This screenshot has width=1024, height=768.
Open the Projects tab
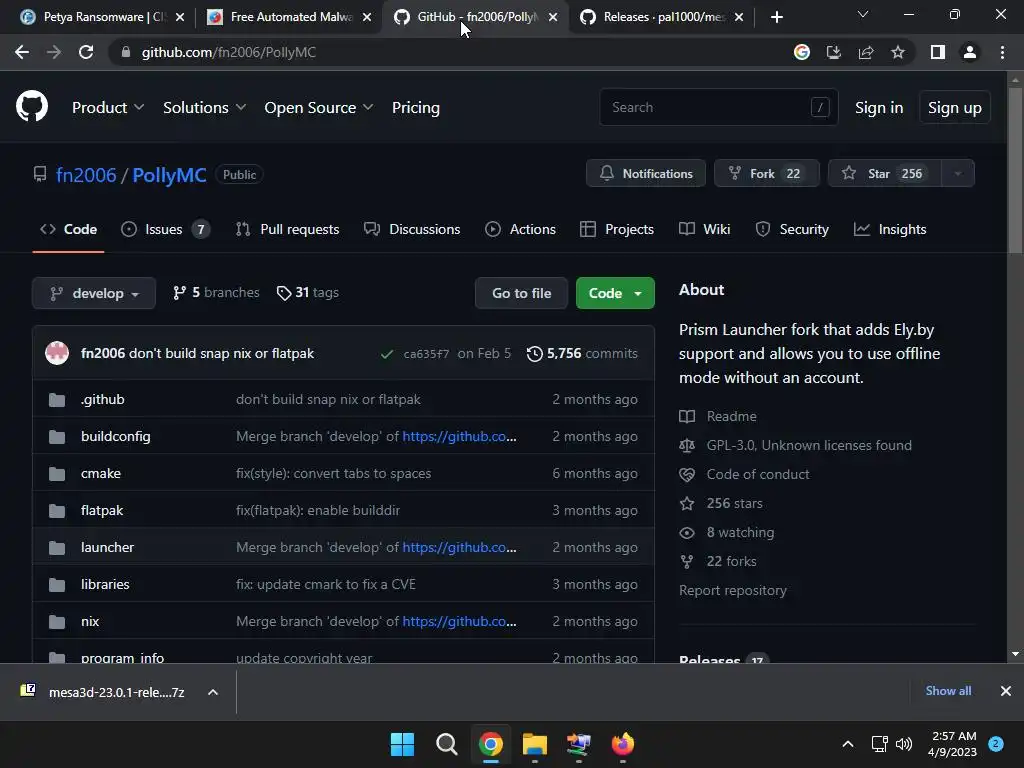[x=617, y=229]
